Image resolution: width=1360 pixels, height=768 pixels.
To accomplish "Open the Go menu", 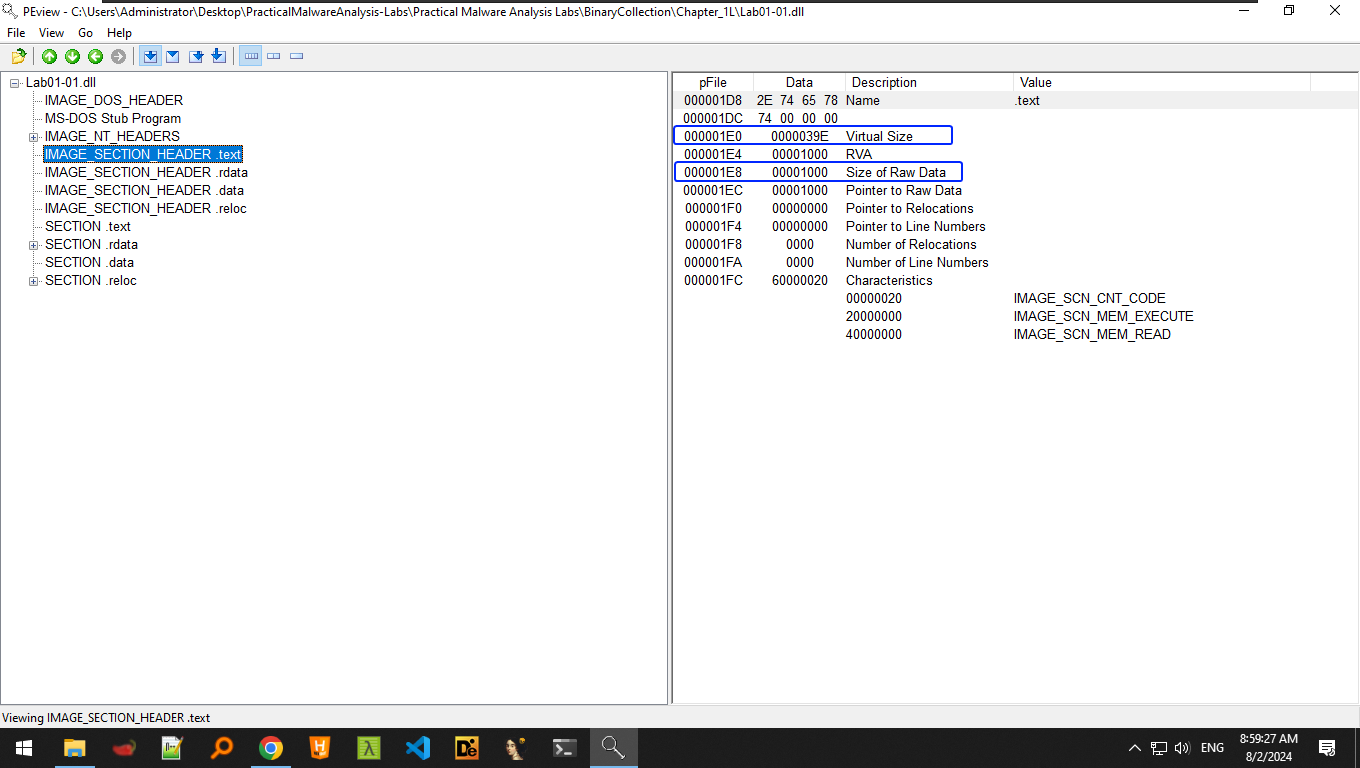I will pyautogui.click(x=85, y=33).
